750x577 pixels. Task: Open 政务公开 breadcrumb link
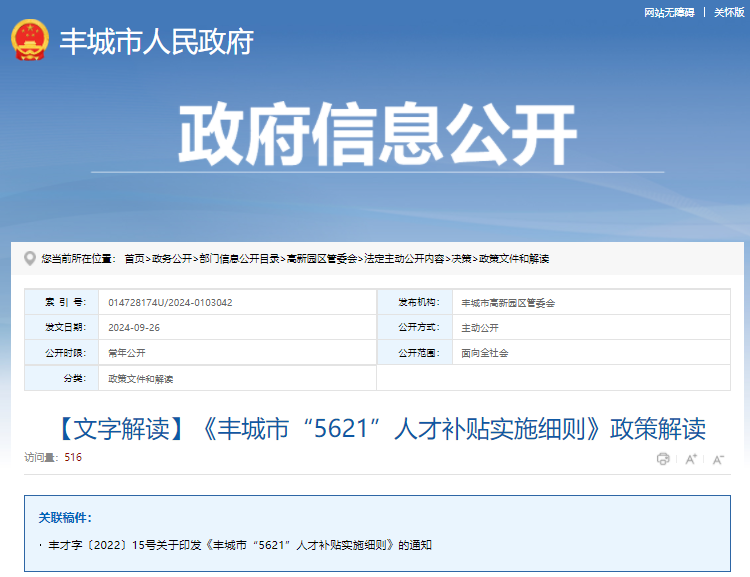pos(172,259)
